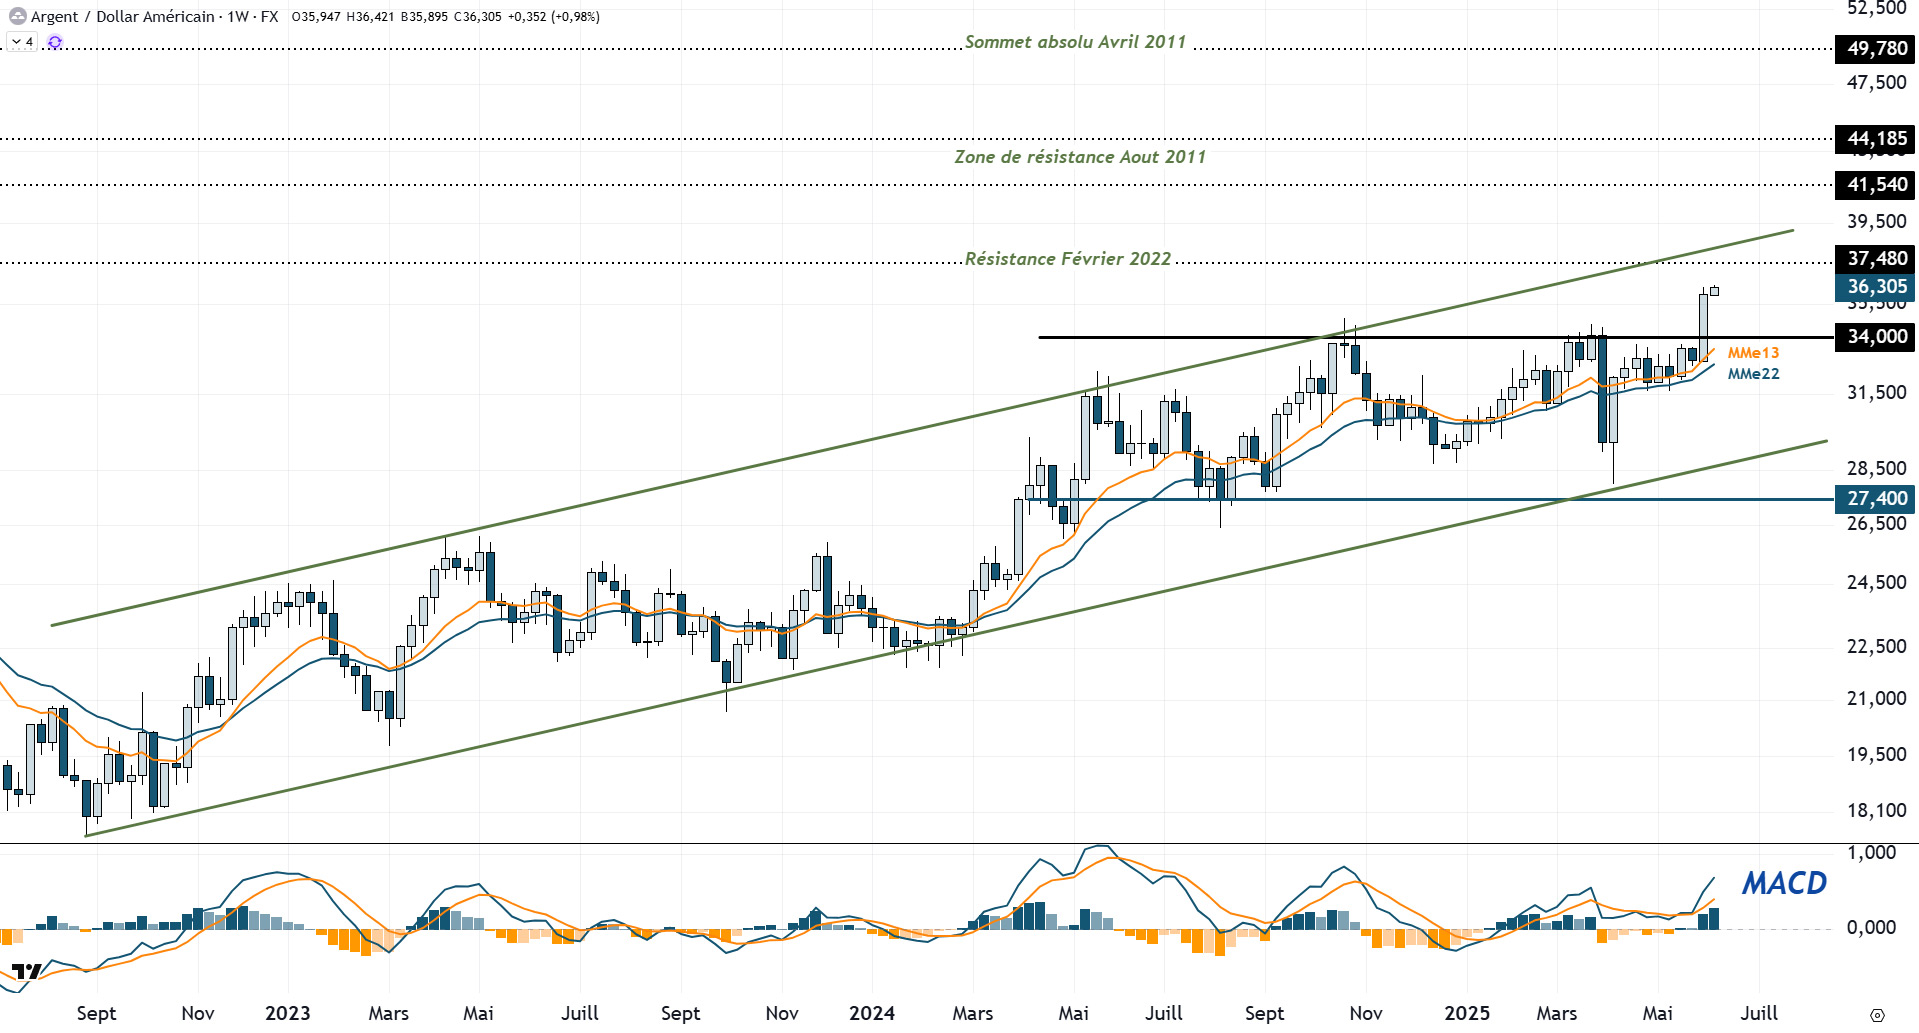This screenshot has width=1919, height=1033.
Task: Click the Argent / Dollar Américain symbol title
Action: [123, 16]
